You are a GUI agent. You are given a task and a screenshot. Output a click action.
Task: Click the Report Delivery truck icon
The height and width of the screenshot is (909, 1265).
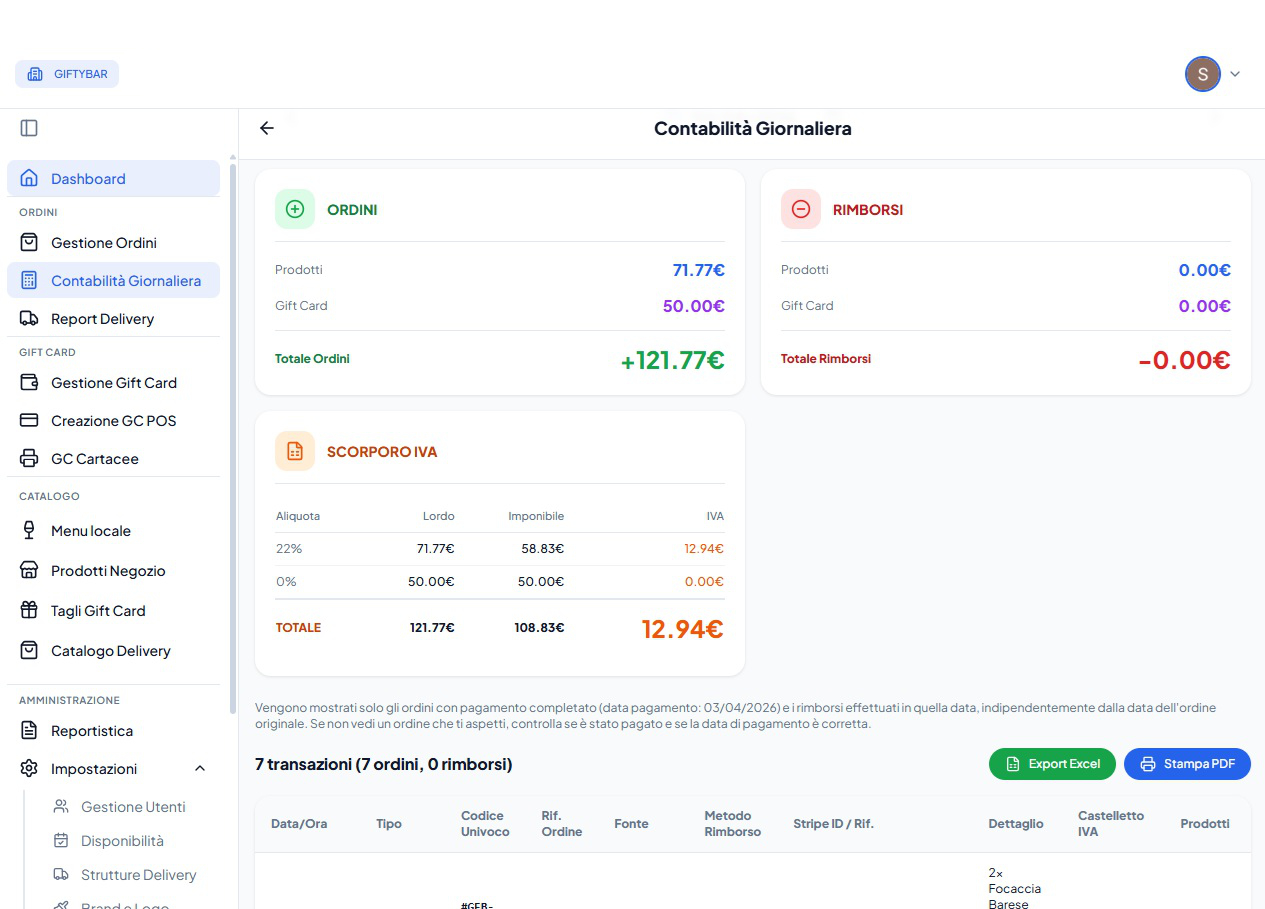30,318
